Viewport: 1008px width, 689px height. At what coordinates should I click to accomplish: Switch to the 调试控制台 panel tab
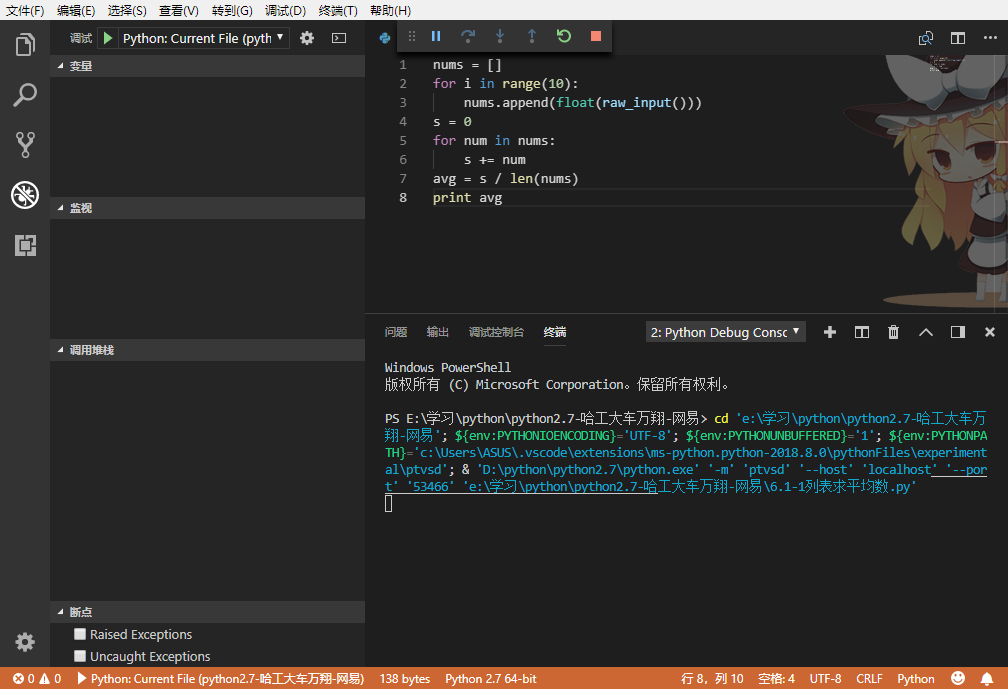tap(496, 332)
